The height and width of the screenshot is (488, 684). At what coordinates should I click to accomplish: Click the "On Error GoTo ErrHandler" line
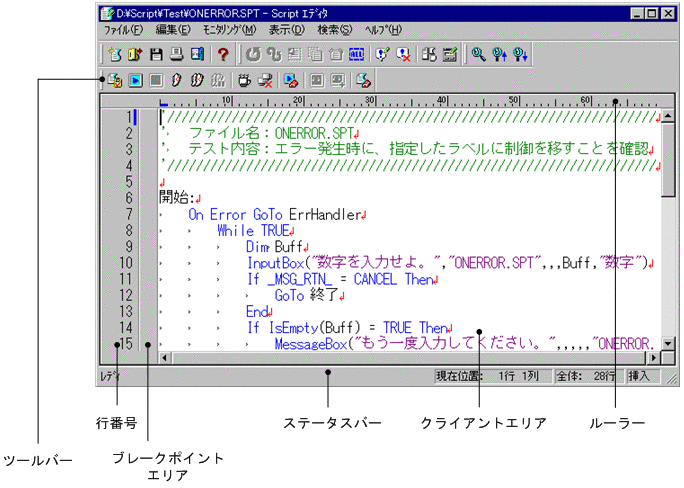277,215
